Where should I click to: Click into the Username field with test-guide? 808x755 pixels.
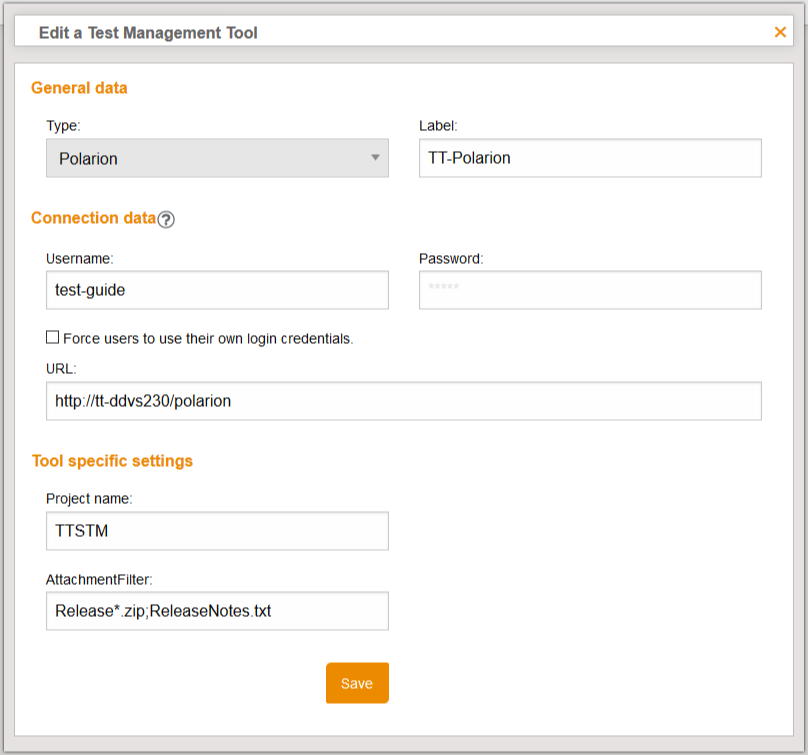[x=217, y=290]
